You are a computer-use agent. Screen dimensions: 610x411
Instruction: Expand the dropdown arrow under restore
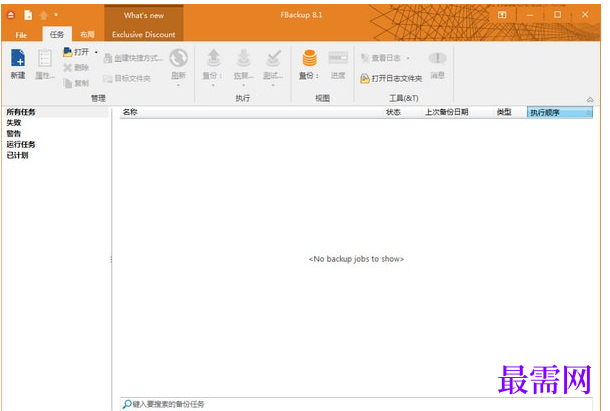[x=244, y=85]
